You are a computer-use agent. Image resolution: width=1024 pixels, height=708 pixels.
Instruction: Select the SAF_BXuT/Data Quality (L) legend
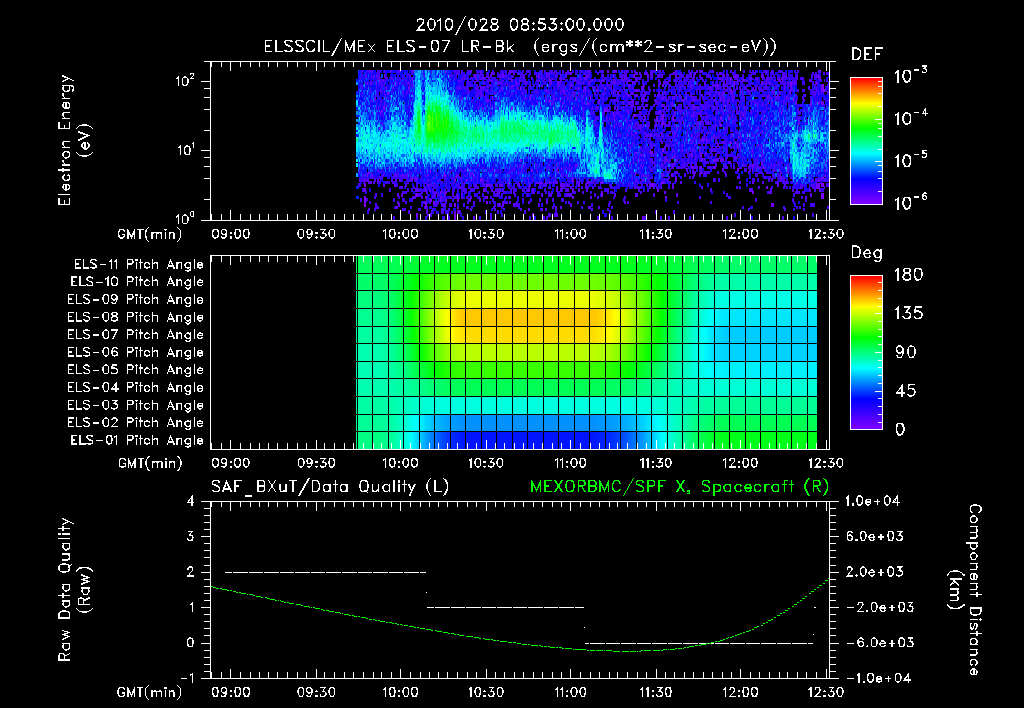pyautogui.click(x=330, y=487)
